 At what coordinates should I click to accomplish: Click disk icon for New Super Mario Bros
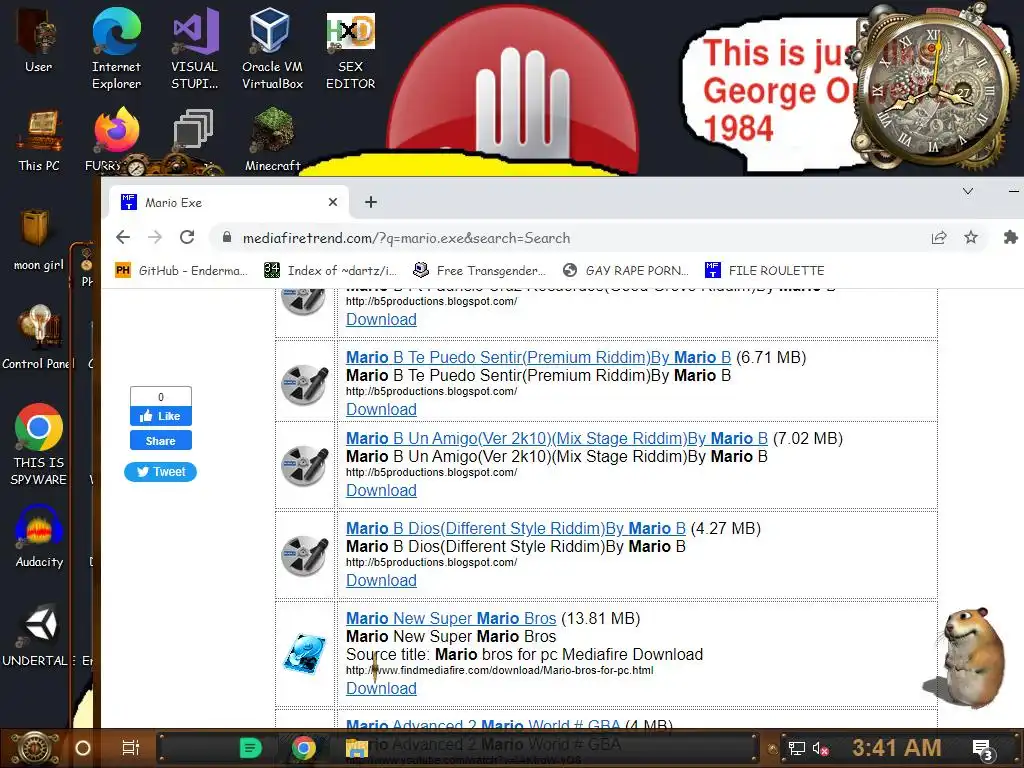(x=305, y=654)
